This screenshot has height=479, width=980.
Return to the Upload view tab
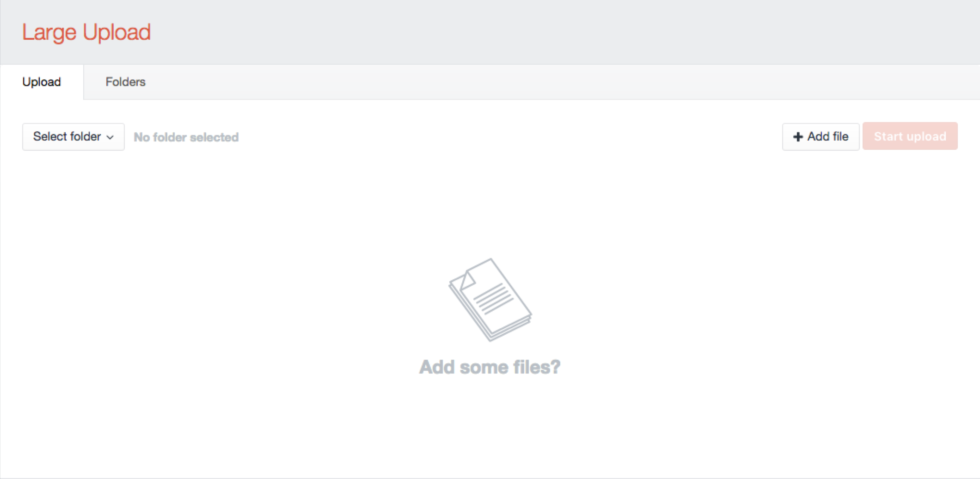(x=41, y=82)
